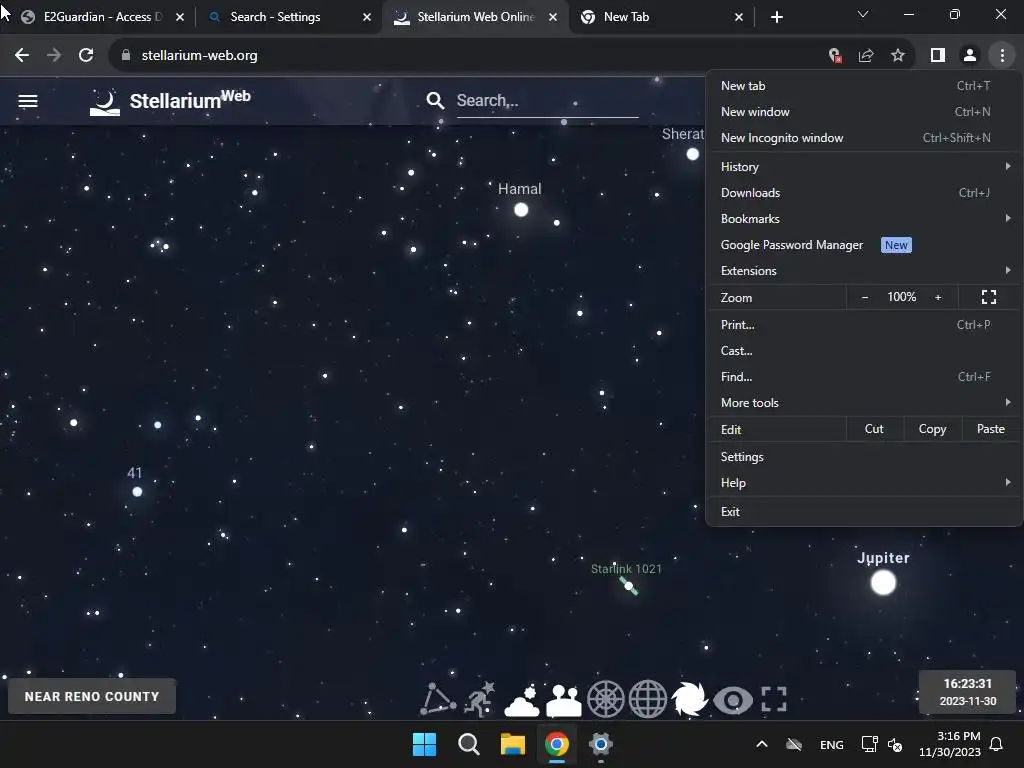1024x768 pixels.
Task: Toggle azimuthal grid icon
Action: (x=605, y=699)
